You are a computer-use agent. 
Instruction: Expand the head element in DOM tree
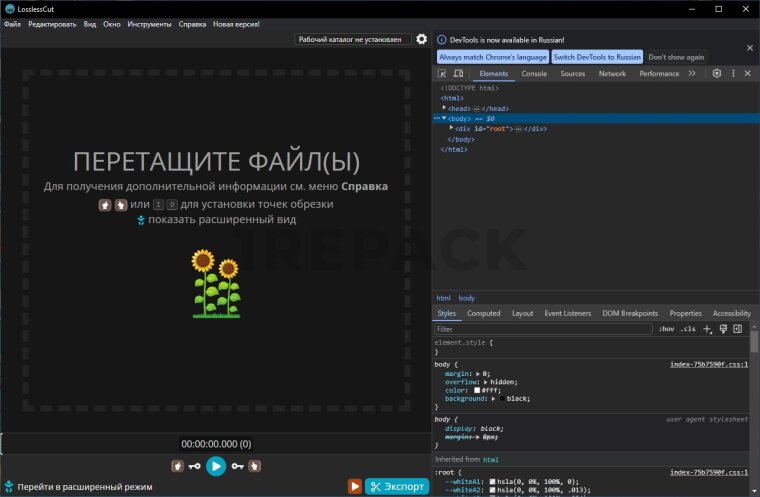coord(445,108)
